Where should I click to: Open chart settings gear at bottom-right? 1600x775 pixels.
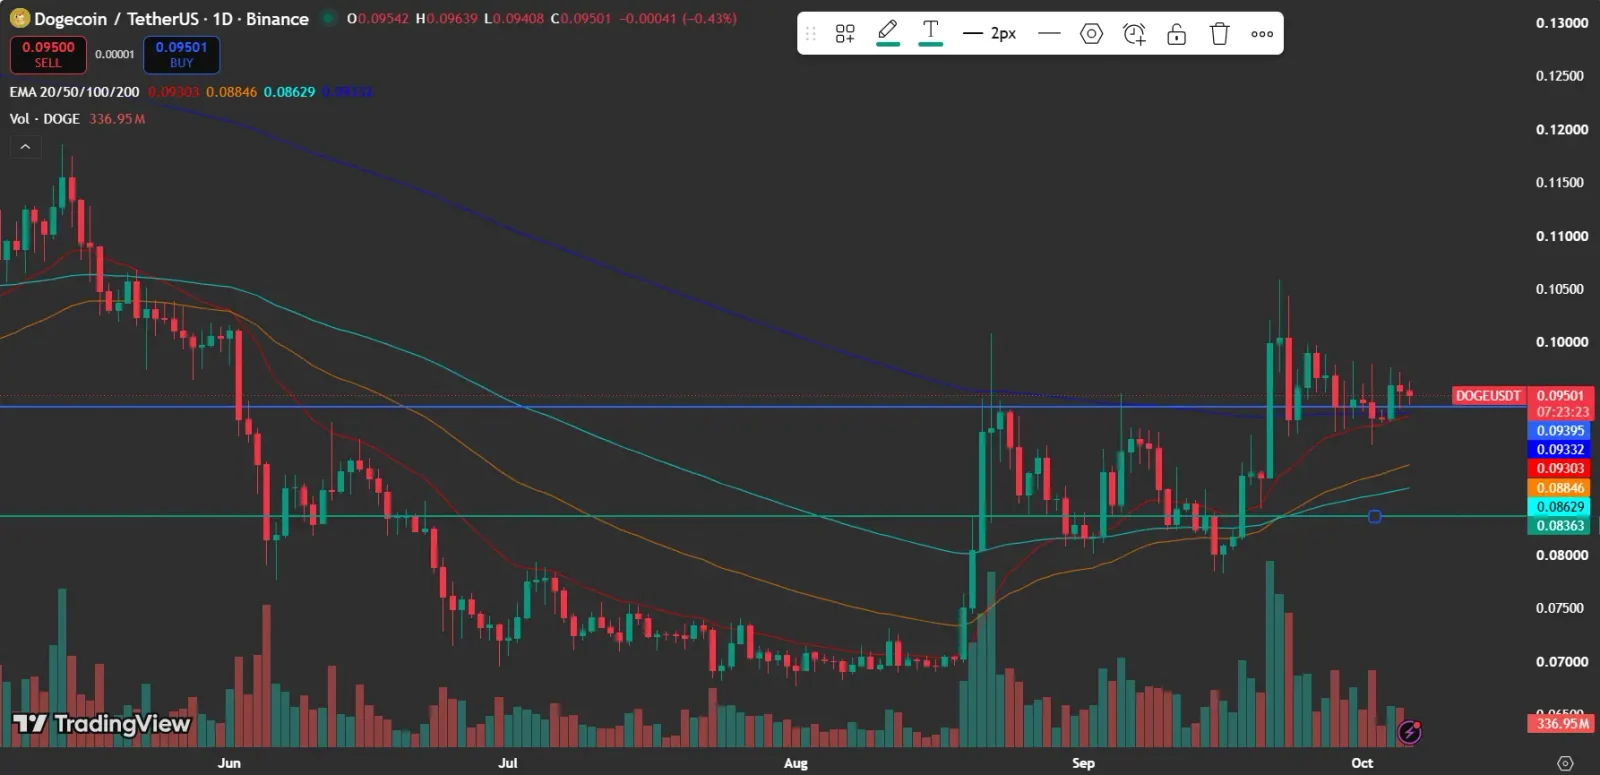1565,763
